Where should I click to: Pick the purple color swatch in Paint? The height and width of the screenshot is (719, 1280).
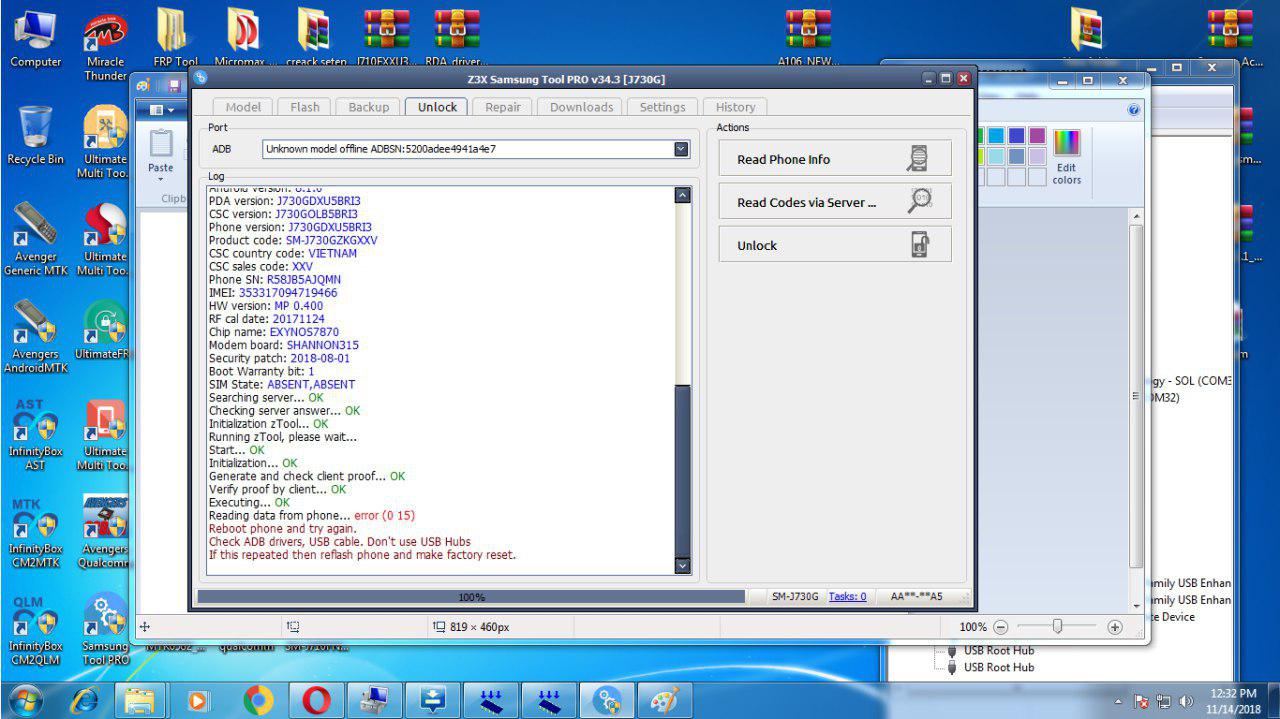1037,136
